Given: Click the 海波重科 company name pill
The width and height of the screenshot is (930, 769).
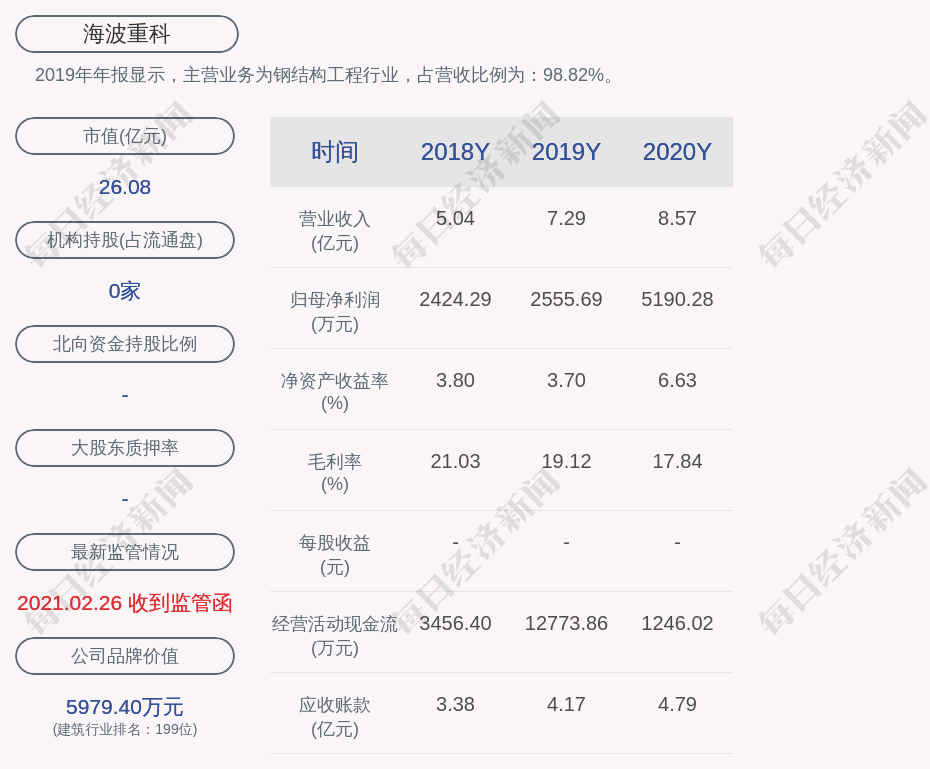Looking at the screenshot, I should tap(126, 34).
